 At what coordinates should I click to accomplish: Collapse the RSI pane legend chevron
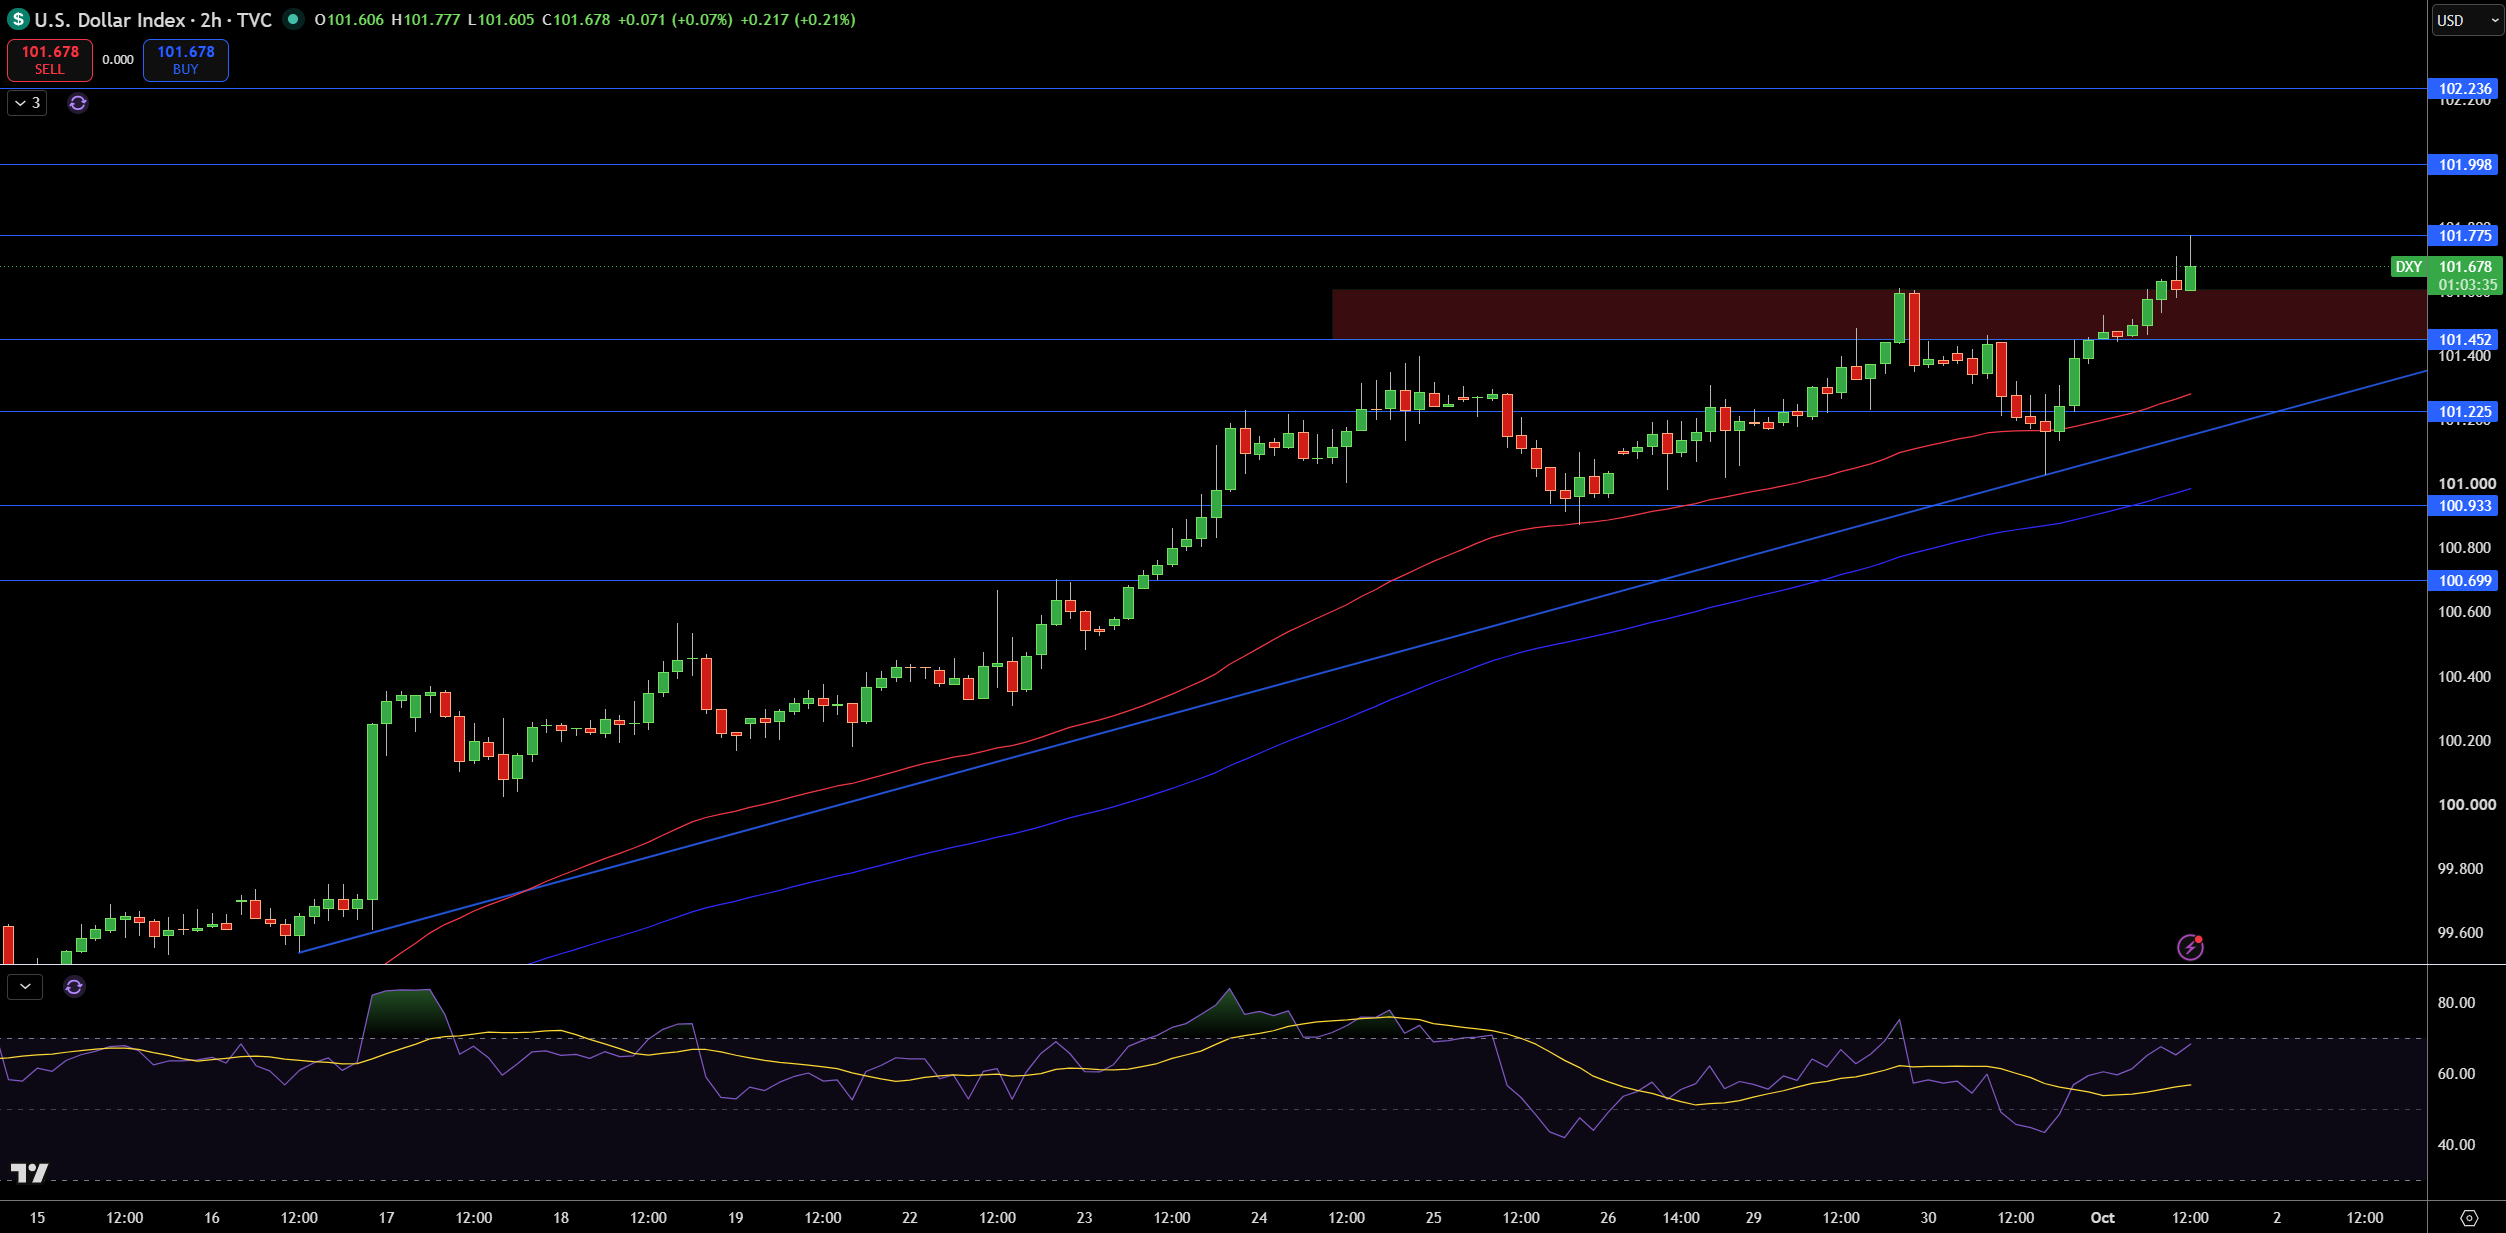(x=25, y=987)
